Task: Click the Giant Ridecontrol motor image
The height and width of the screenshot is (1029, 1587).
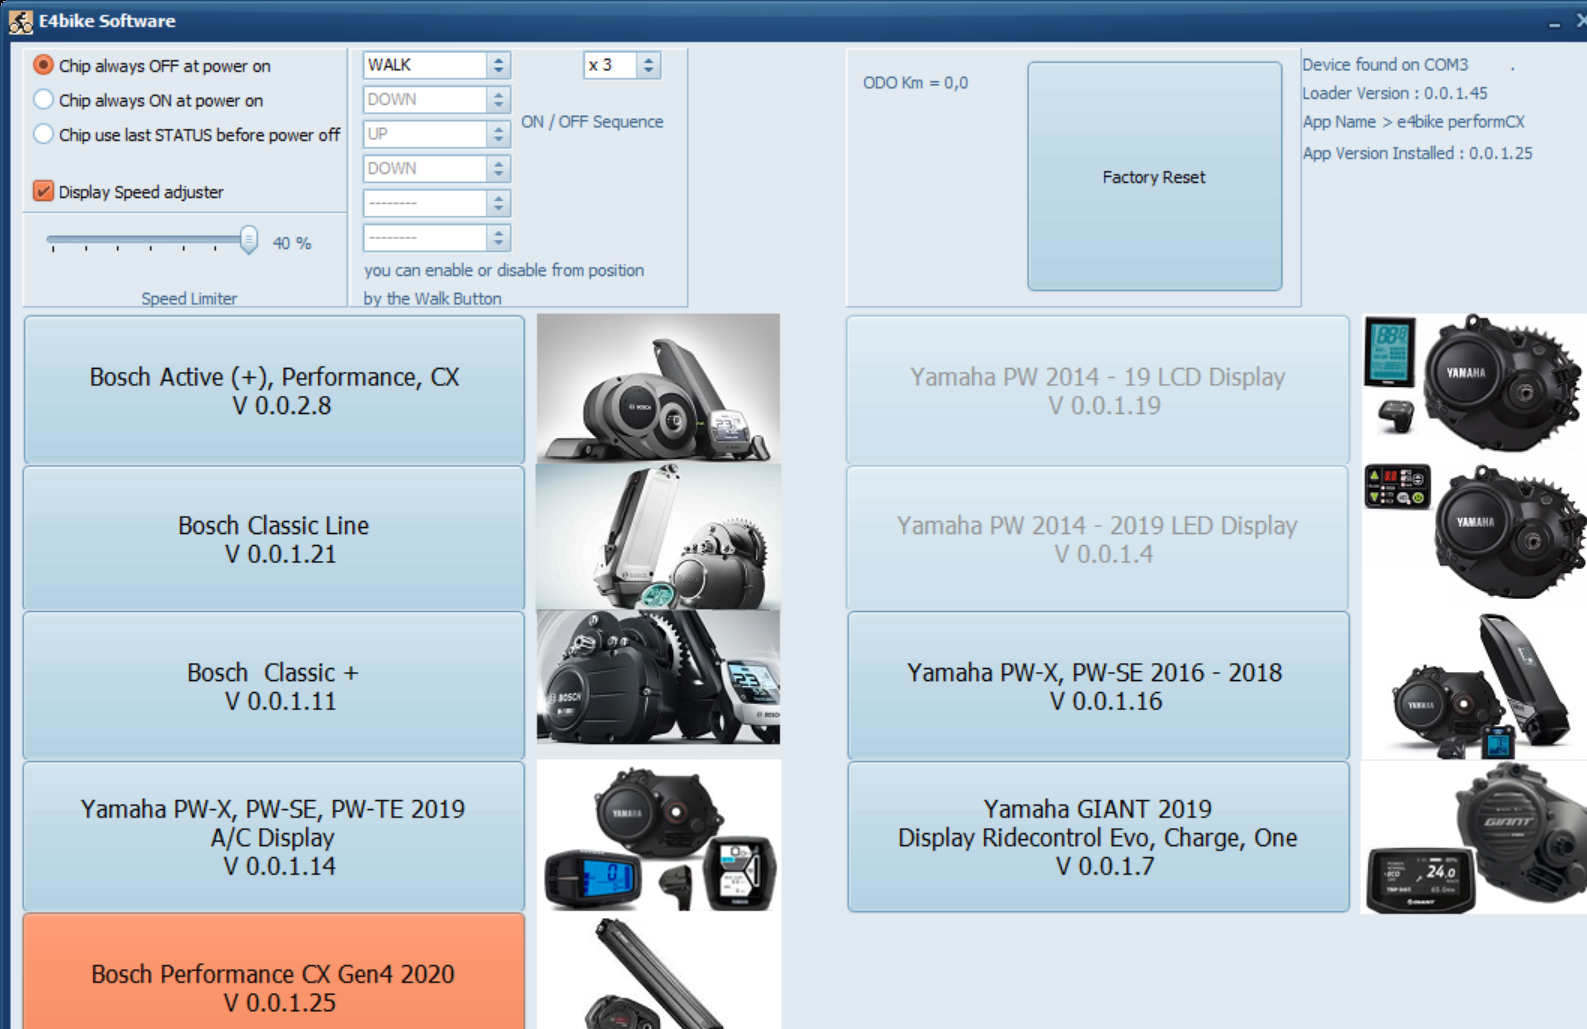Action: [1474, 838]
